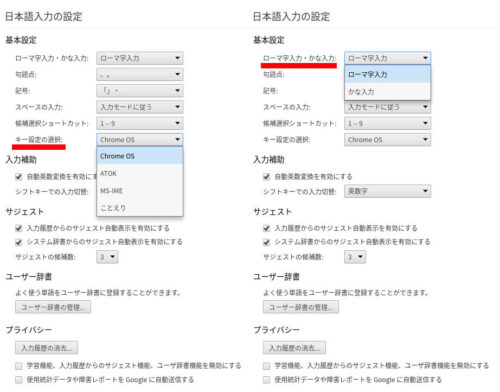The height and width of the screenshot is (392, 500).
Task: Toggle システム辞書からのサジェスト checkbox in right panel
Action: pyautogui.click(x=266, y=242)
